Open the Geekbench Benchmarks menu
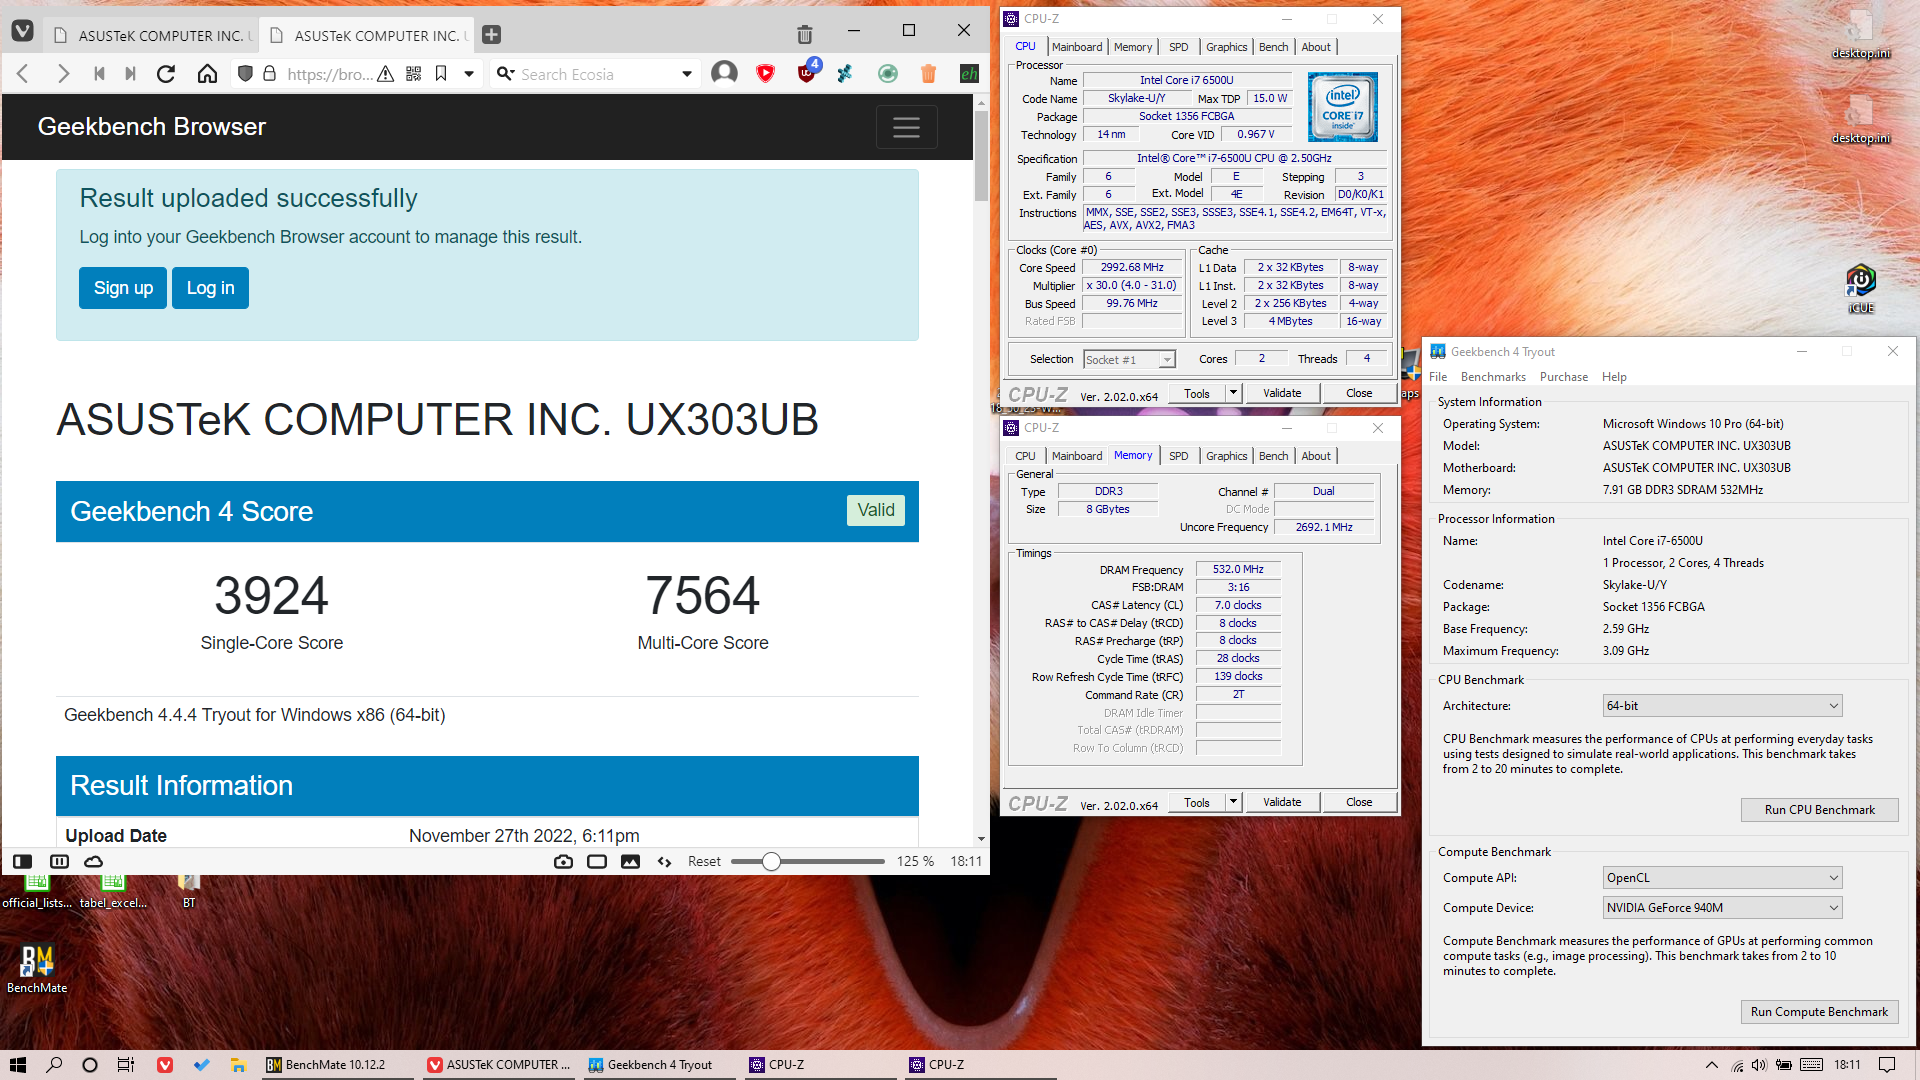This screenshot has width=1920, height=1080. coord(1493,377)
